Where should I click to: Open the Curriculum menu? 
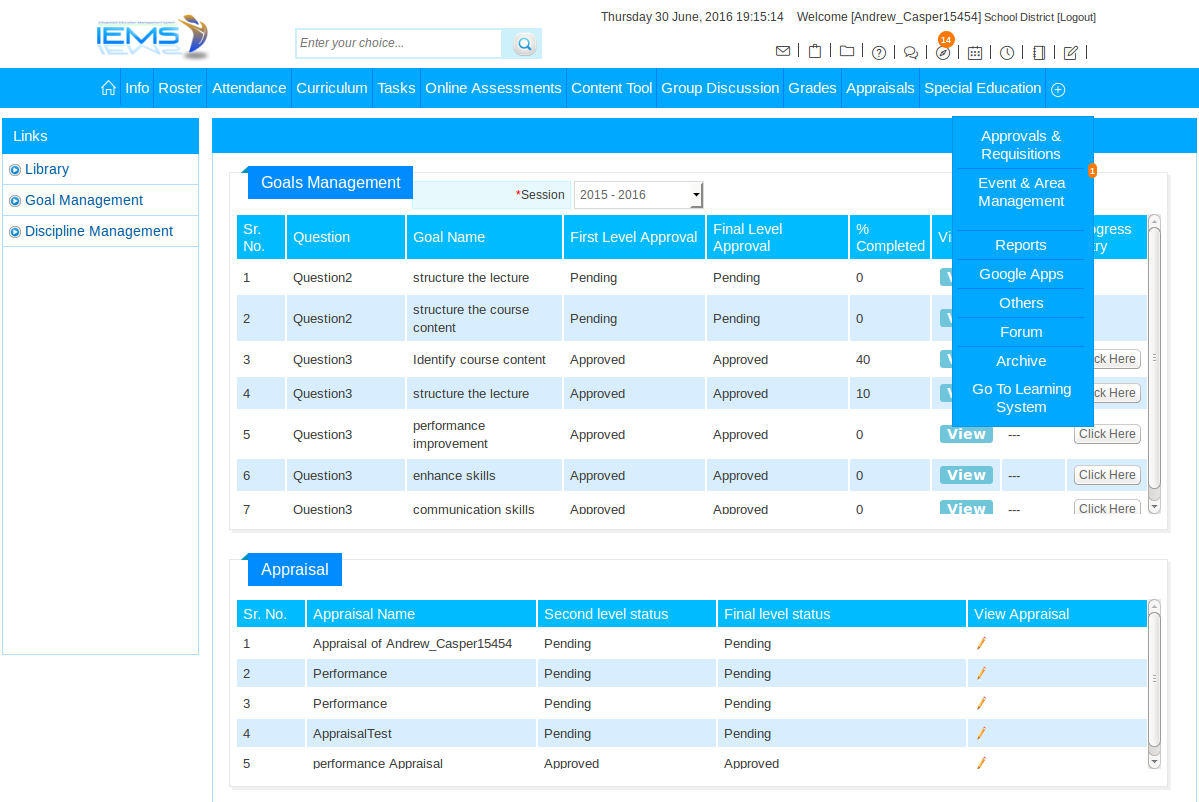click(x=331, y=88)
